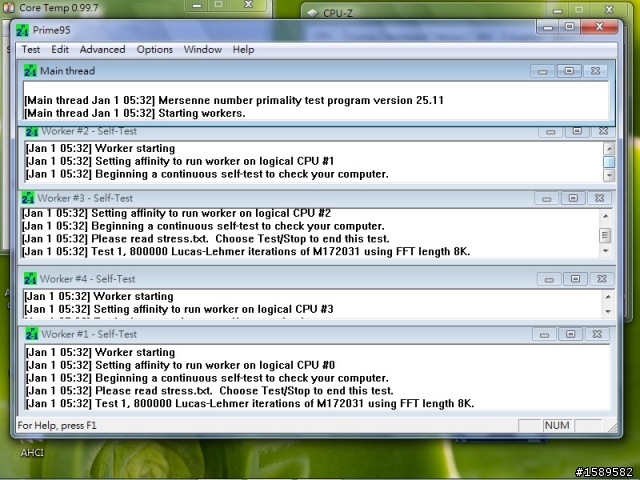
Task: Click the CPU-Z window icon
Action: [313, 13]
